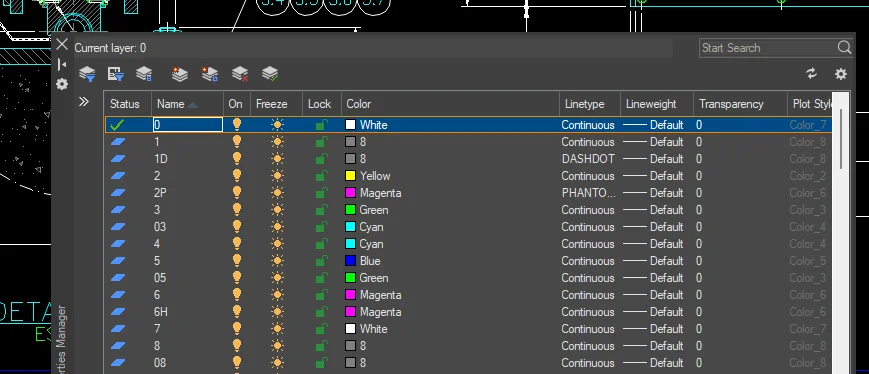The height and width of the screenshot is (374, 869).
Task: Open color picker for layer 3 Green swatch
Action: (350, 210)
